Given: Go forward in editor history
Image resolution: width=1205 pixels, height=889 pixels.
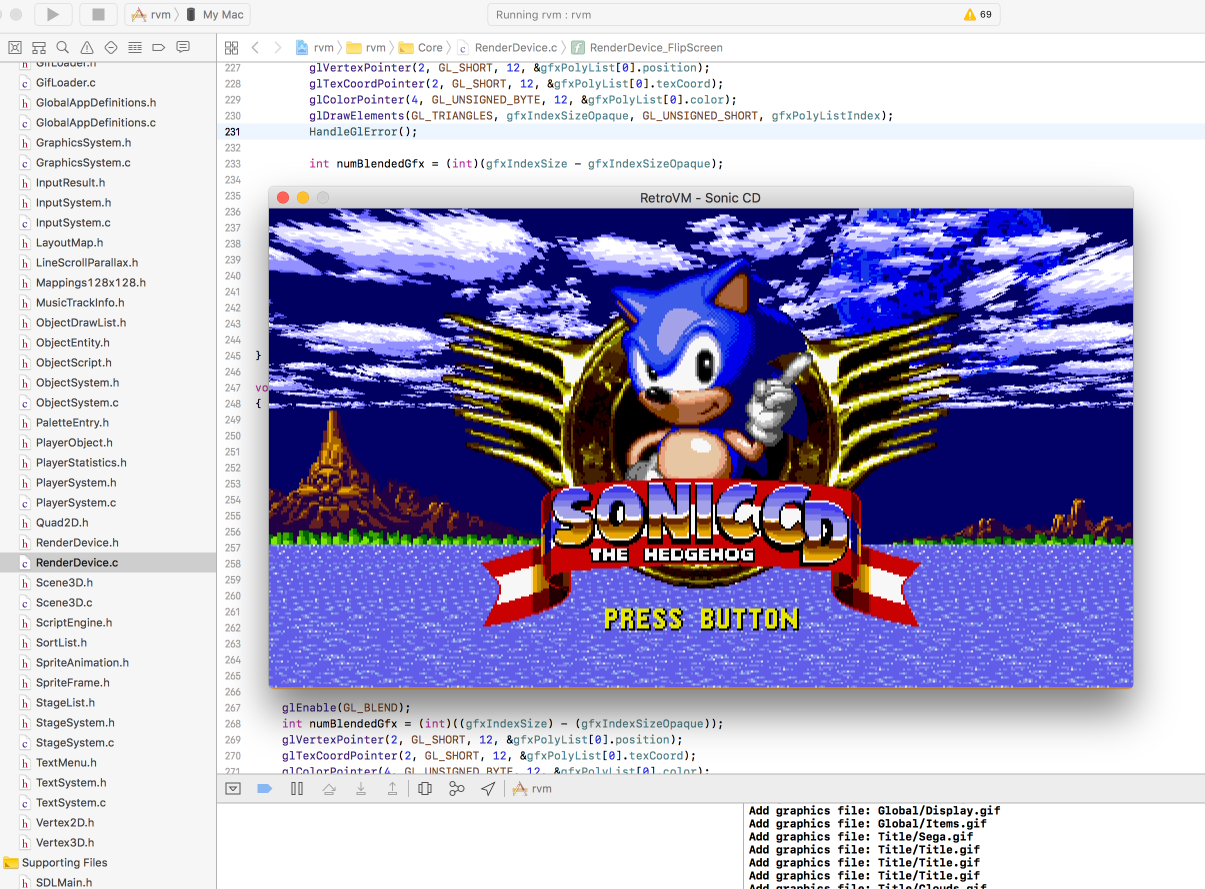Looking at the screenshot, I should pyautogui.click(x=278, y=47).
